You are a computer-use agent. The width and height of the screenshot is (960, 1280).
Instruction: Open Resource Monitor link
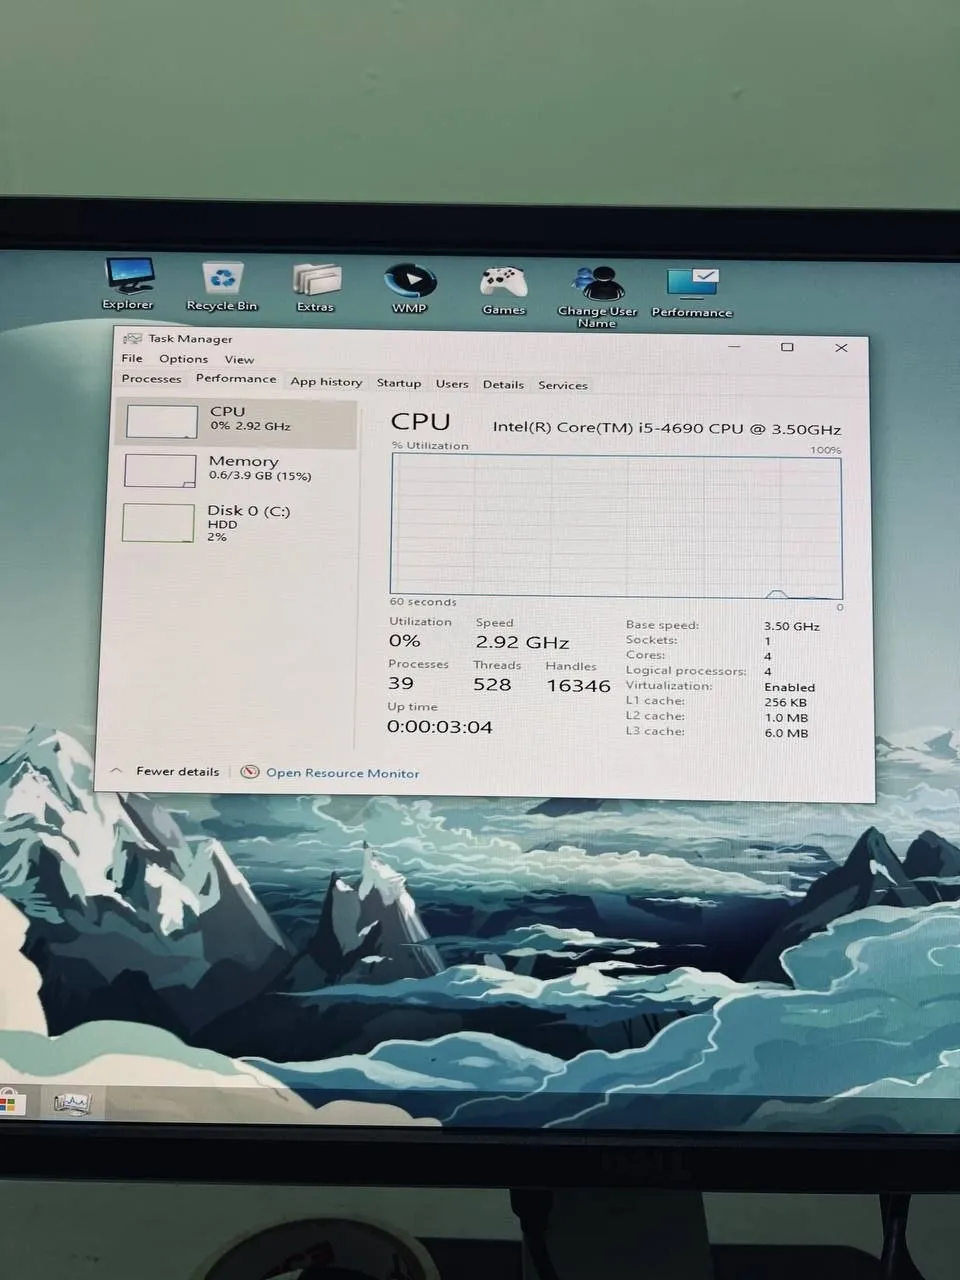(343, 773)
